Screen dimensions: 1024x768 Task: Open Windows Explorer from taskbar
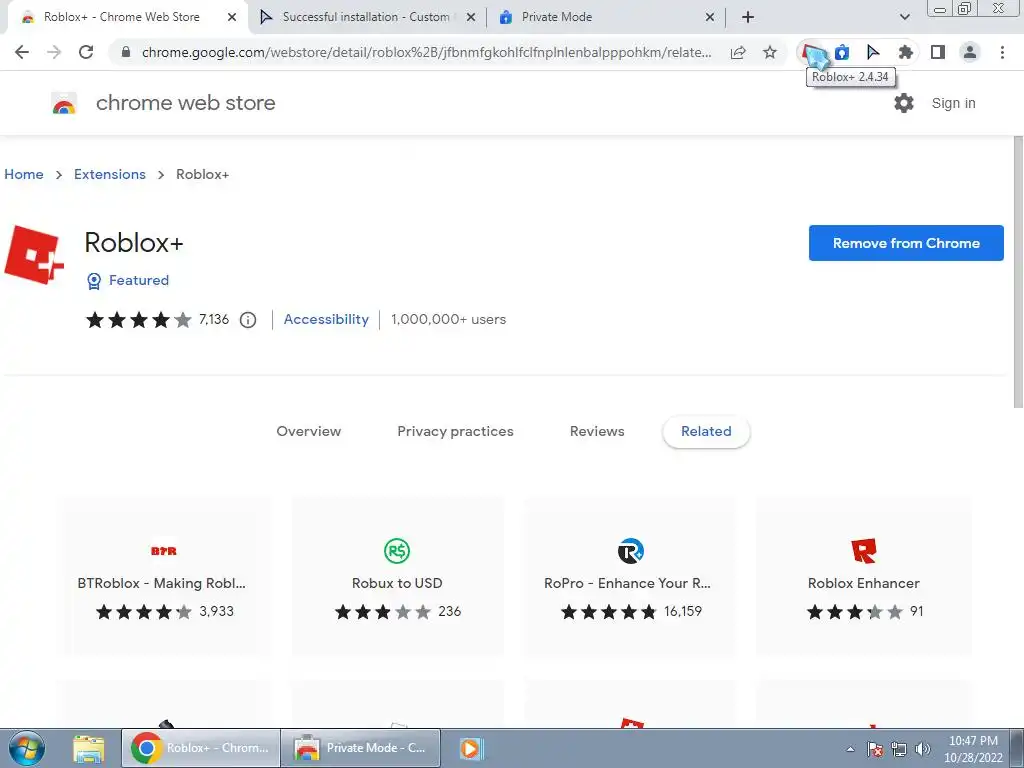[88, 748]
